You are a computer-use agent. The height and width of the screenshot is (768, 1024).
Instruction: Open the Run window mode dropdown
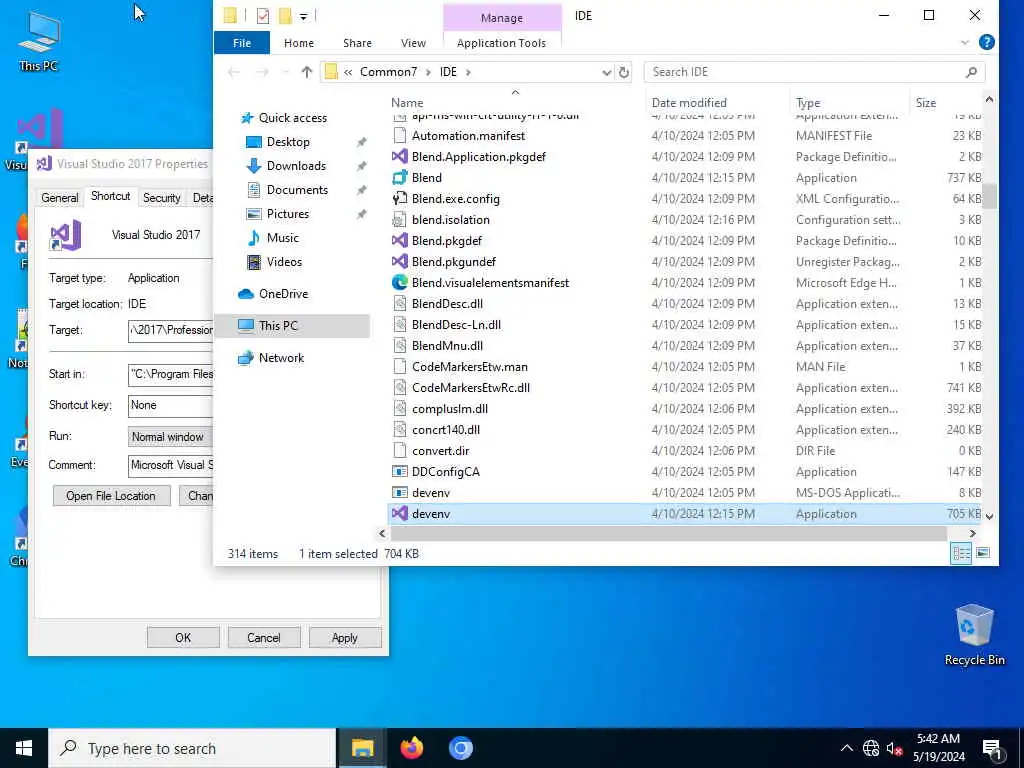(x=170, y=436)
